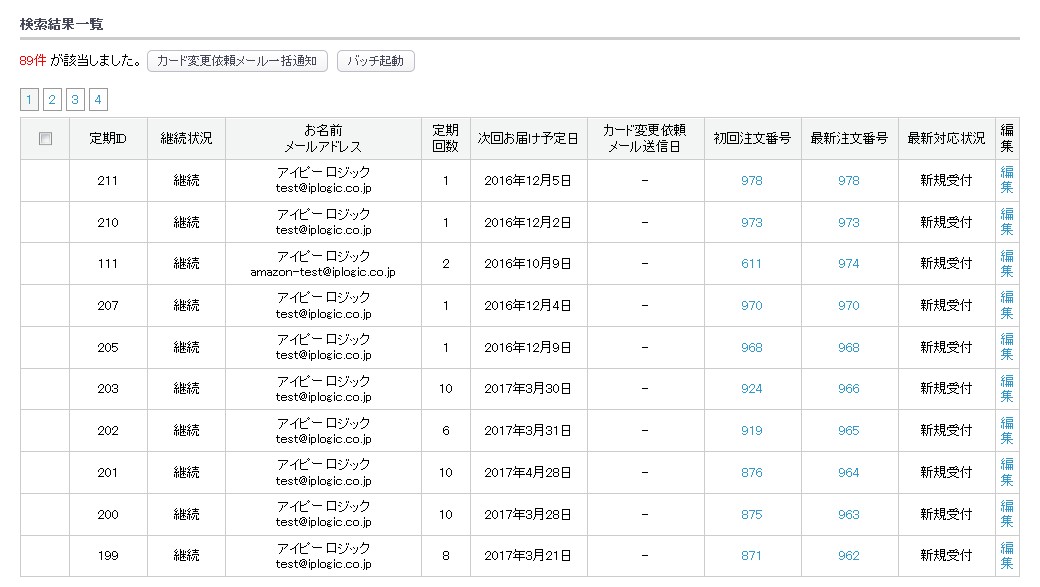Jump to results page 4
1040x587 pixels.
(98, 100)
